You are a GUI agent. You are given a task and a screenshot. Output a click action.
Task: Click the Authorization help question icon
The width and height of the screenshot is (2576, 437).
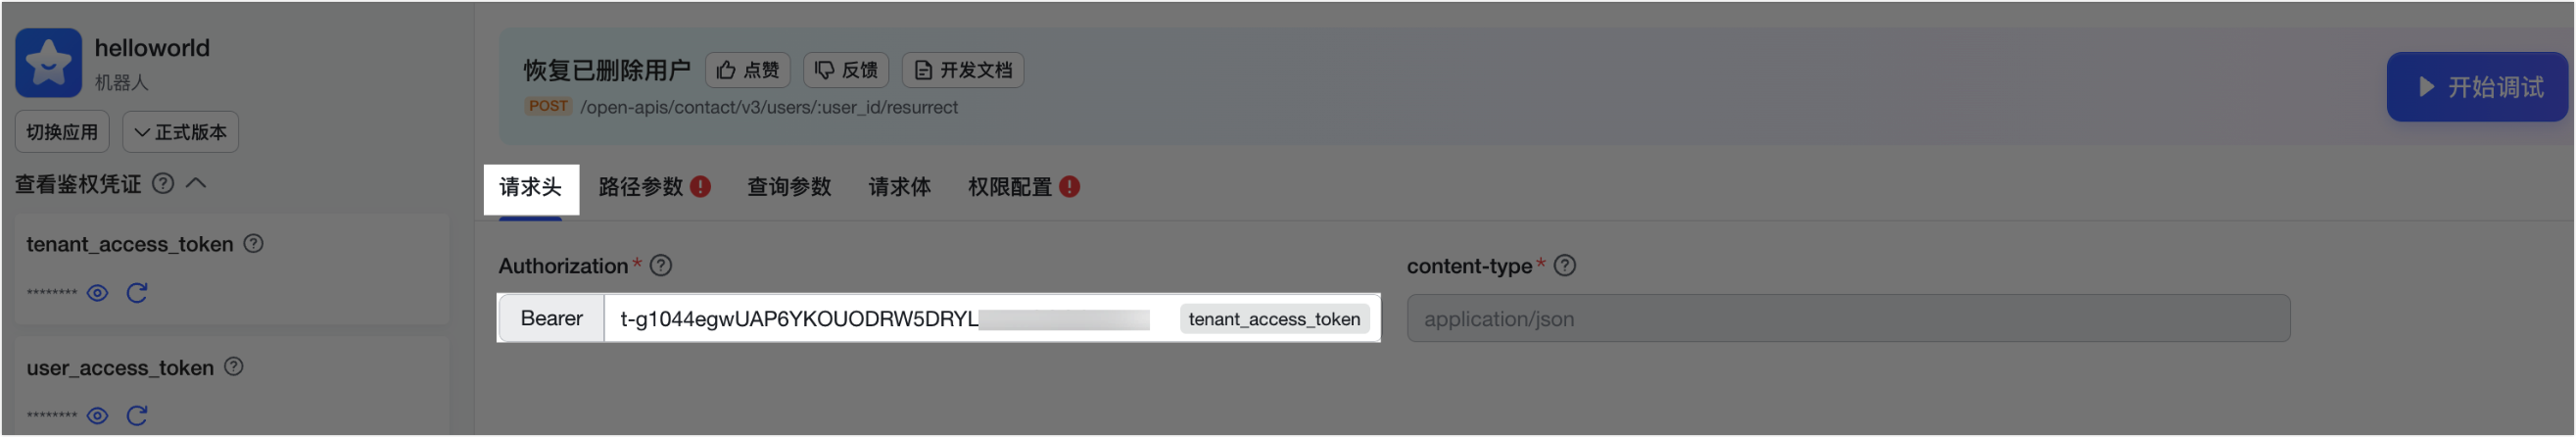point(661,266)
